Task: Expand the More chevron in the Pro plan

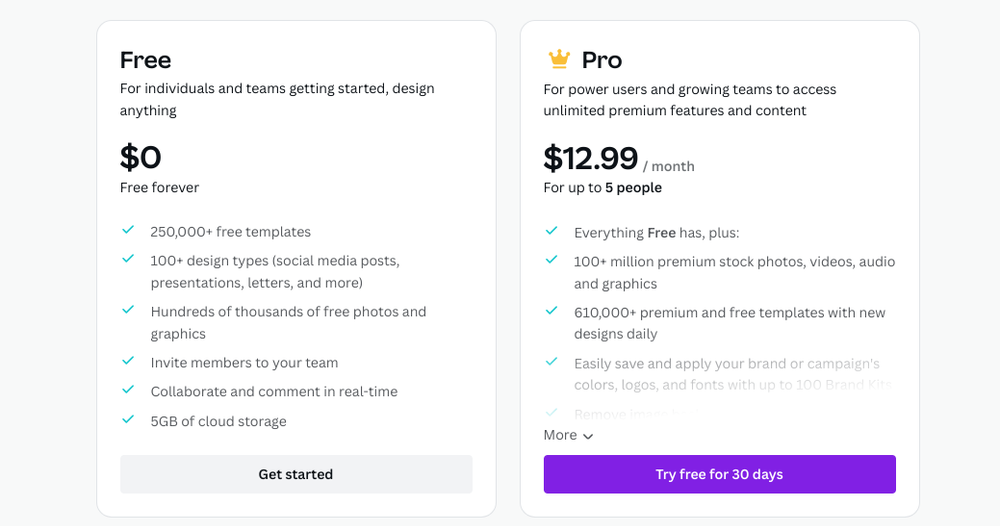Action: point(588,436)
